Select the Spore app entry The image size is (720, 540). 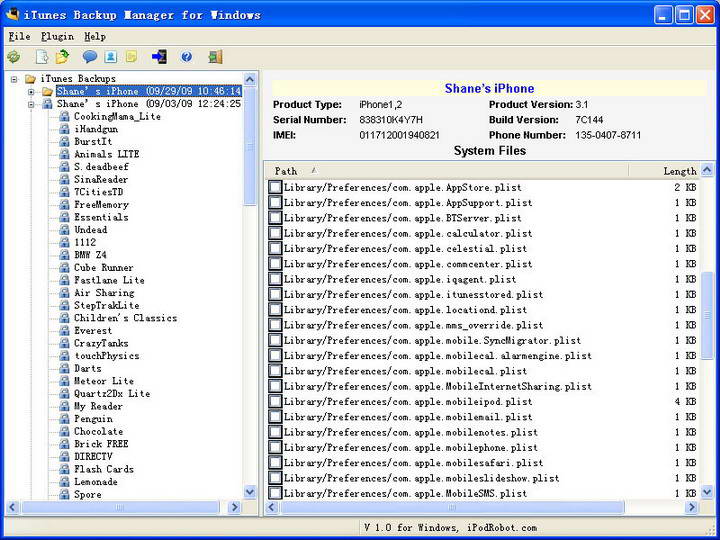pos(88,495)
